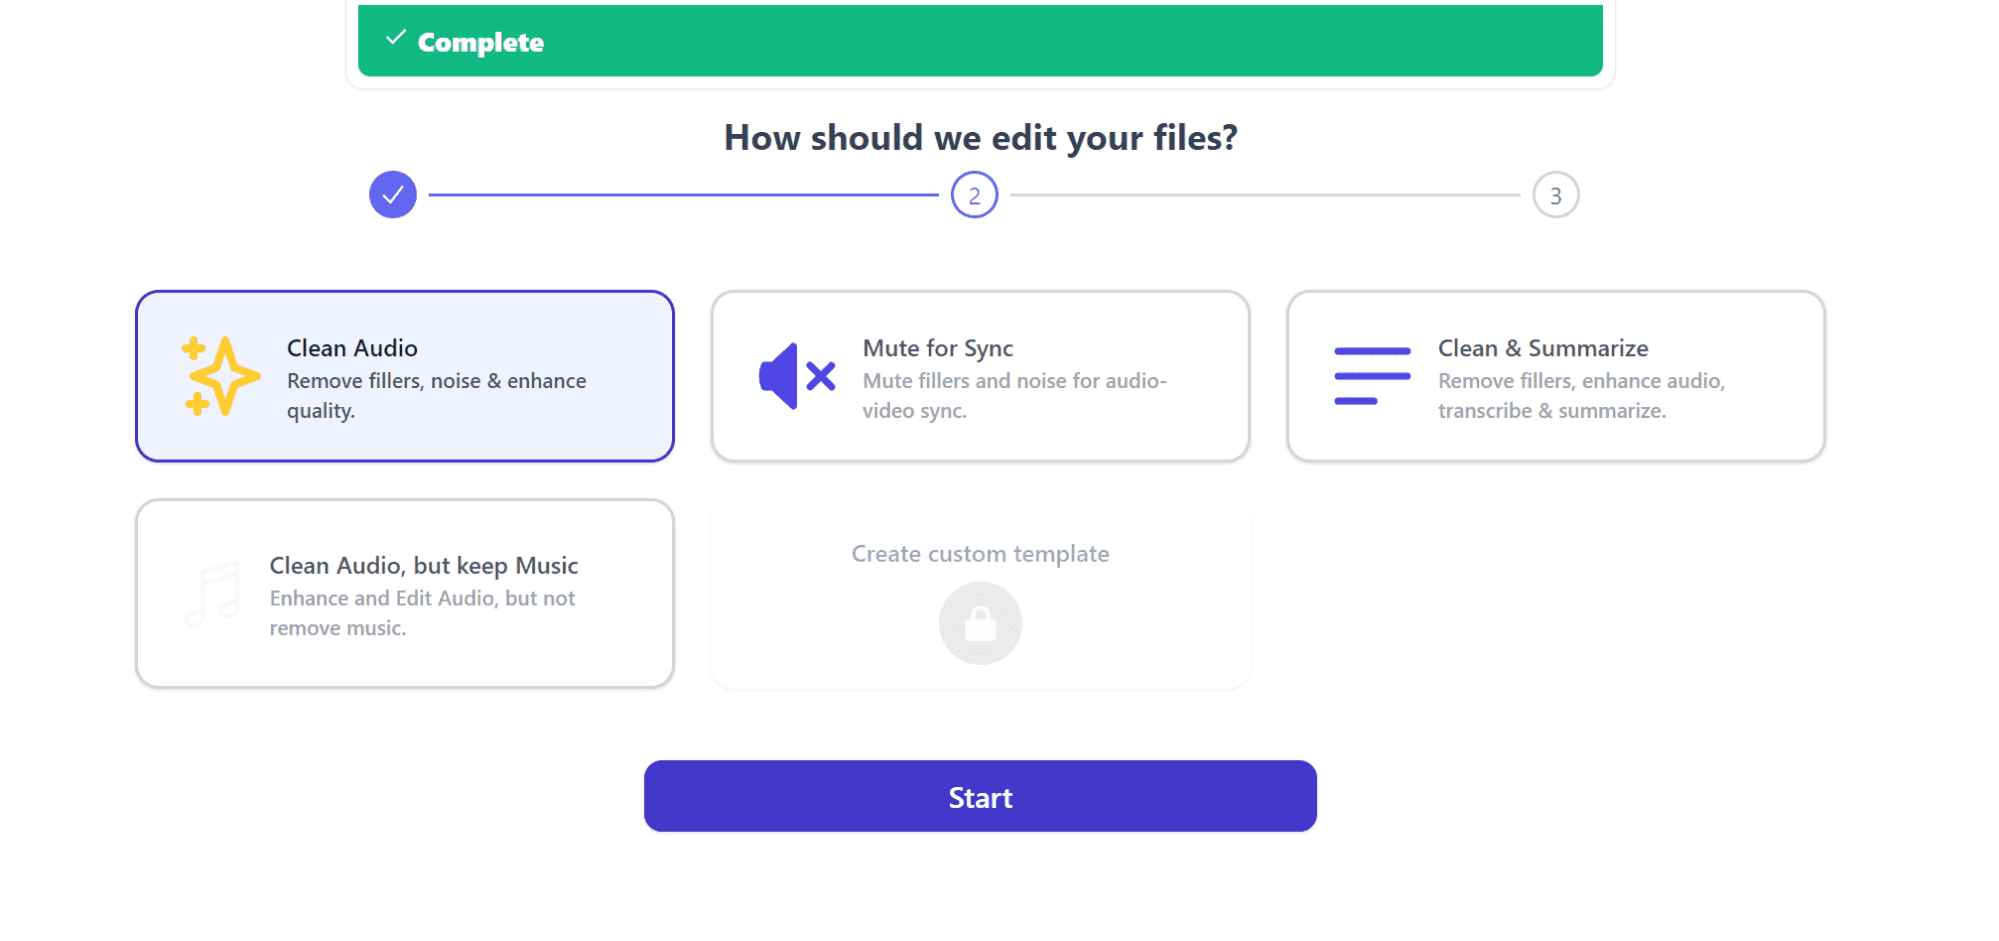Image resolution: width=1999 pixels, height=941 pixels.
Task: Select Clean Audio, but keep Music
Action: coord(405,594)
